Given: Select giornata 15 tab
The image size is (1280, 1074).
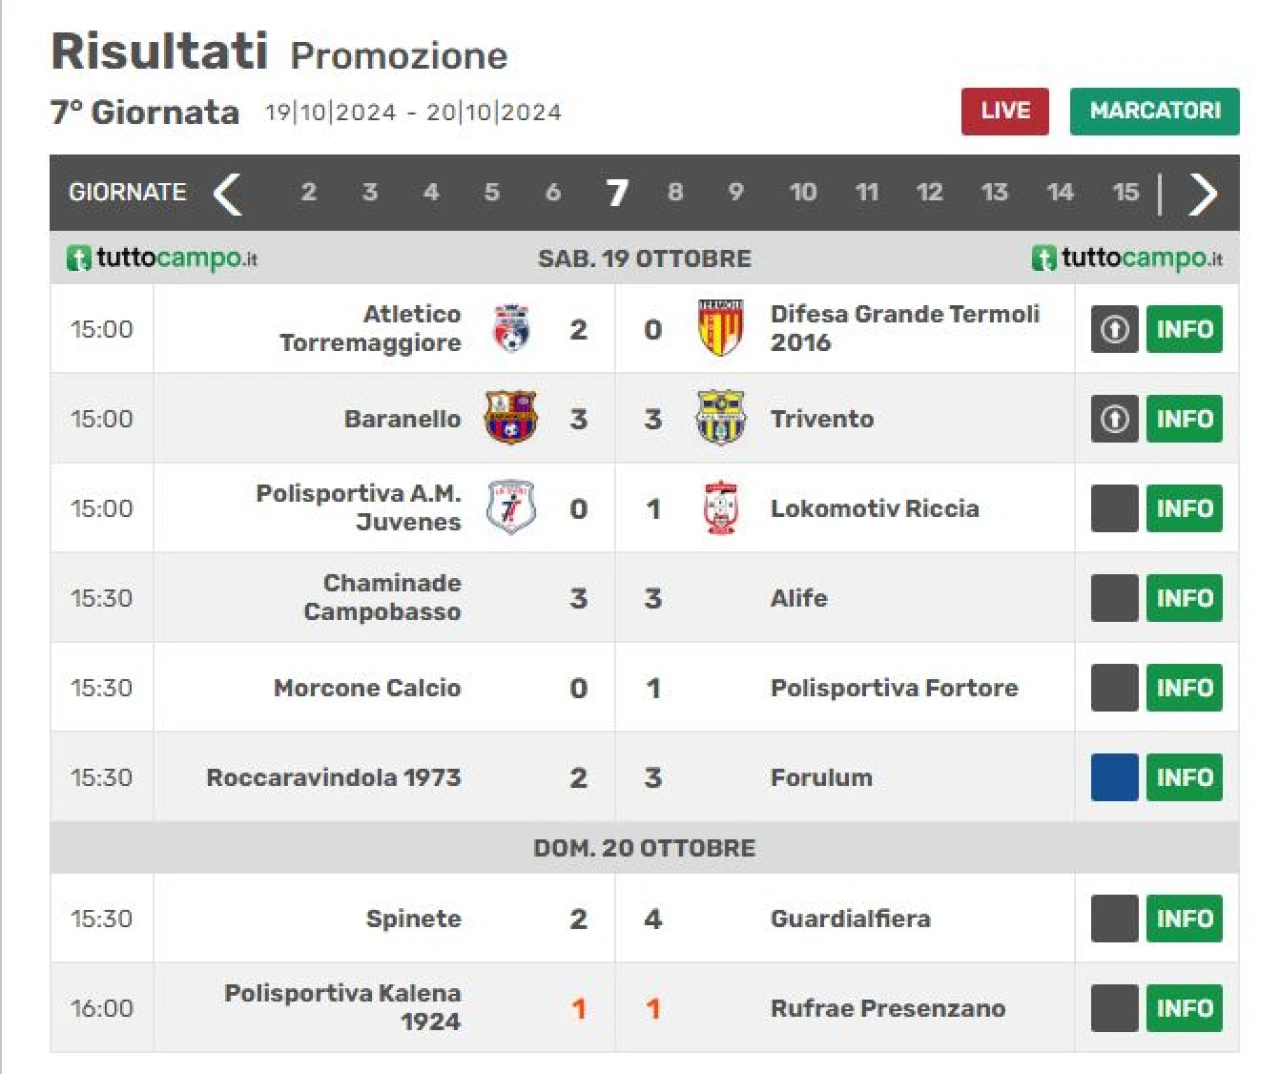Looking at the screenshot, I should tap(1126, 192).
